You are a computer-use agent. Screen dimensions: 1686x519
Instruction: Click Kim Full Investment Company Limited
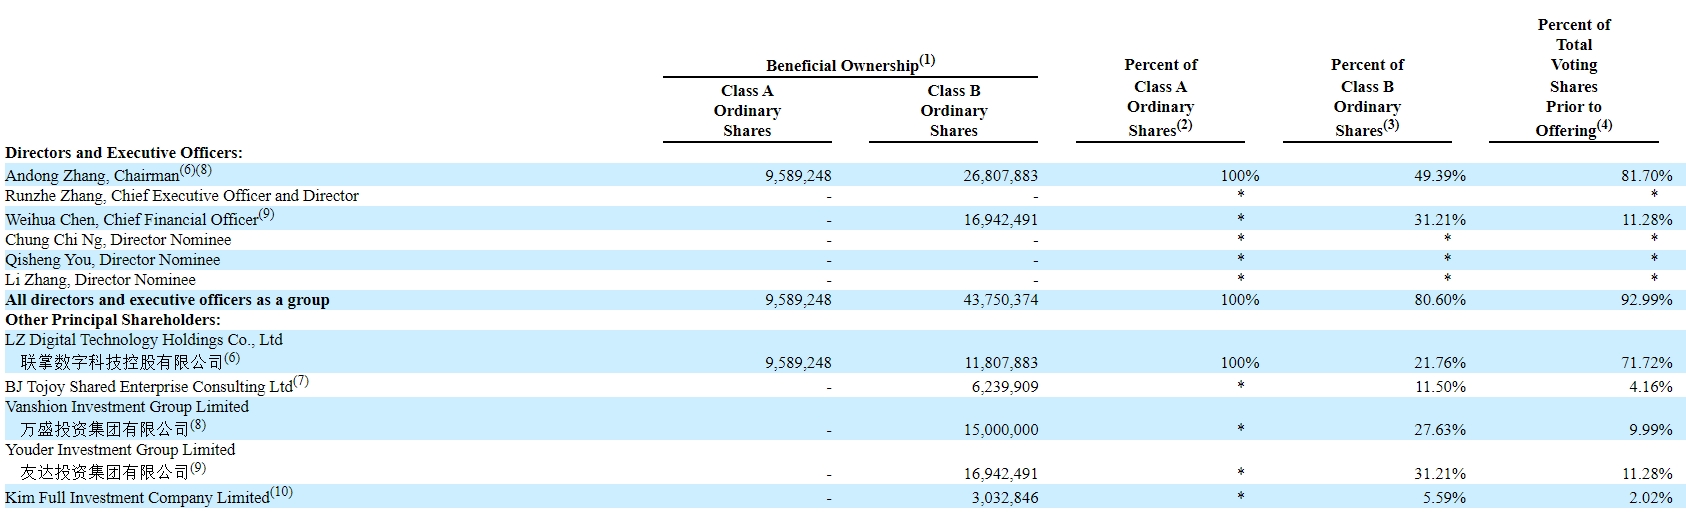137,498
